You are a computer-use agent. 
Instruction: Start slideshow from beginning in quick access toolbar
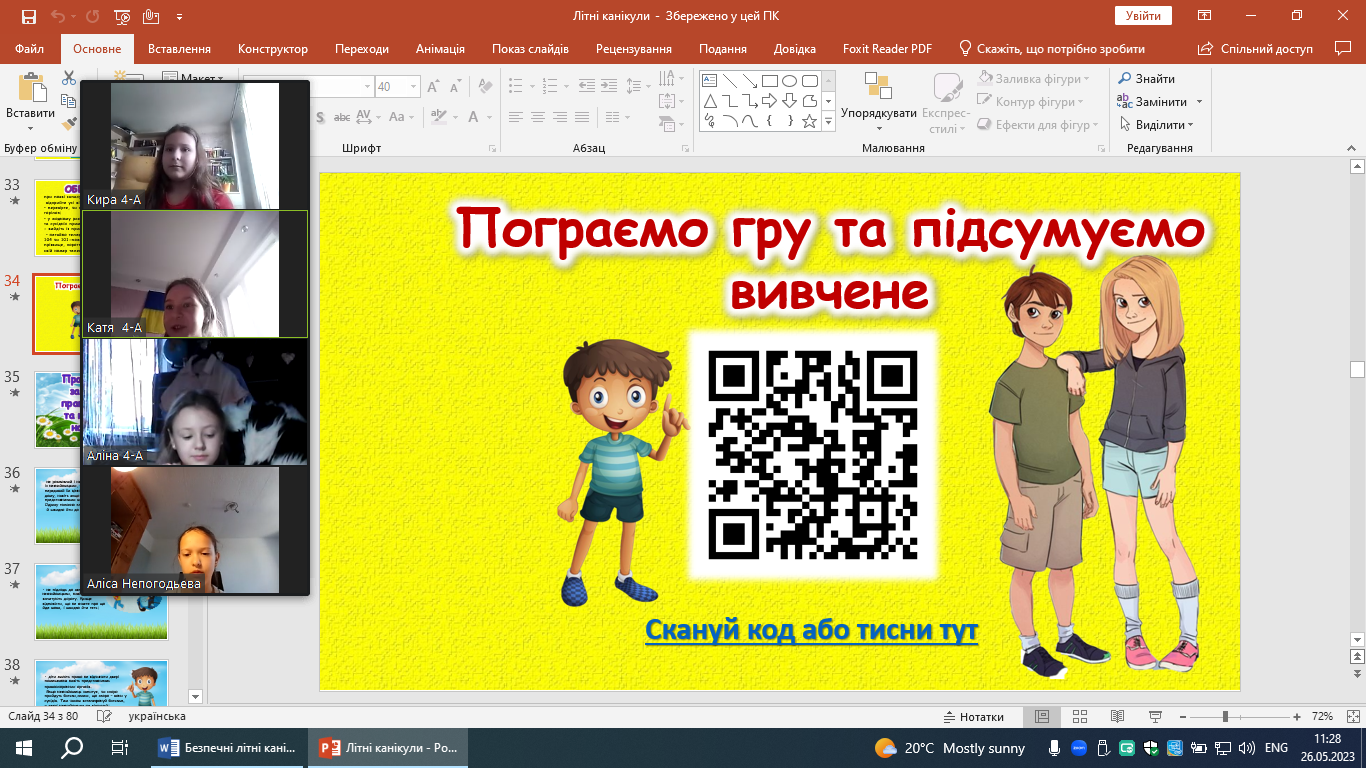122,17
